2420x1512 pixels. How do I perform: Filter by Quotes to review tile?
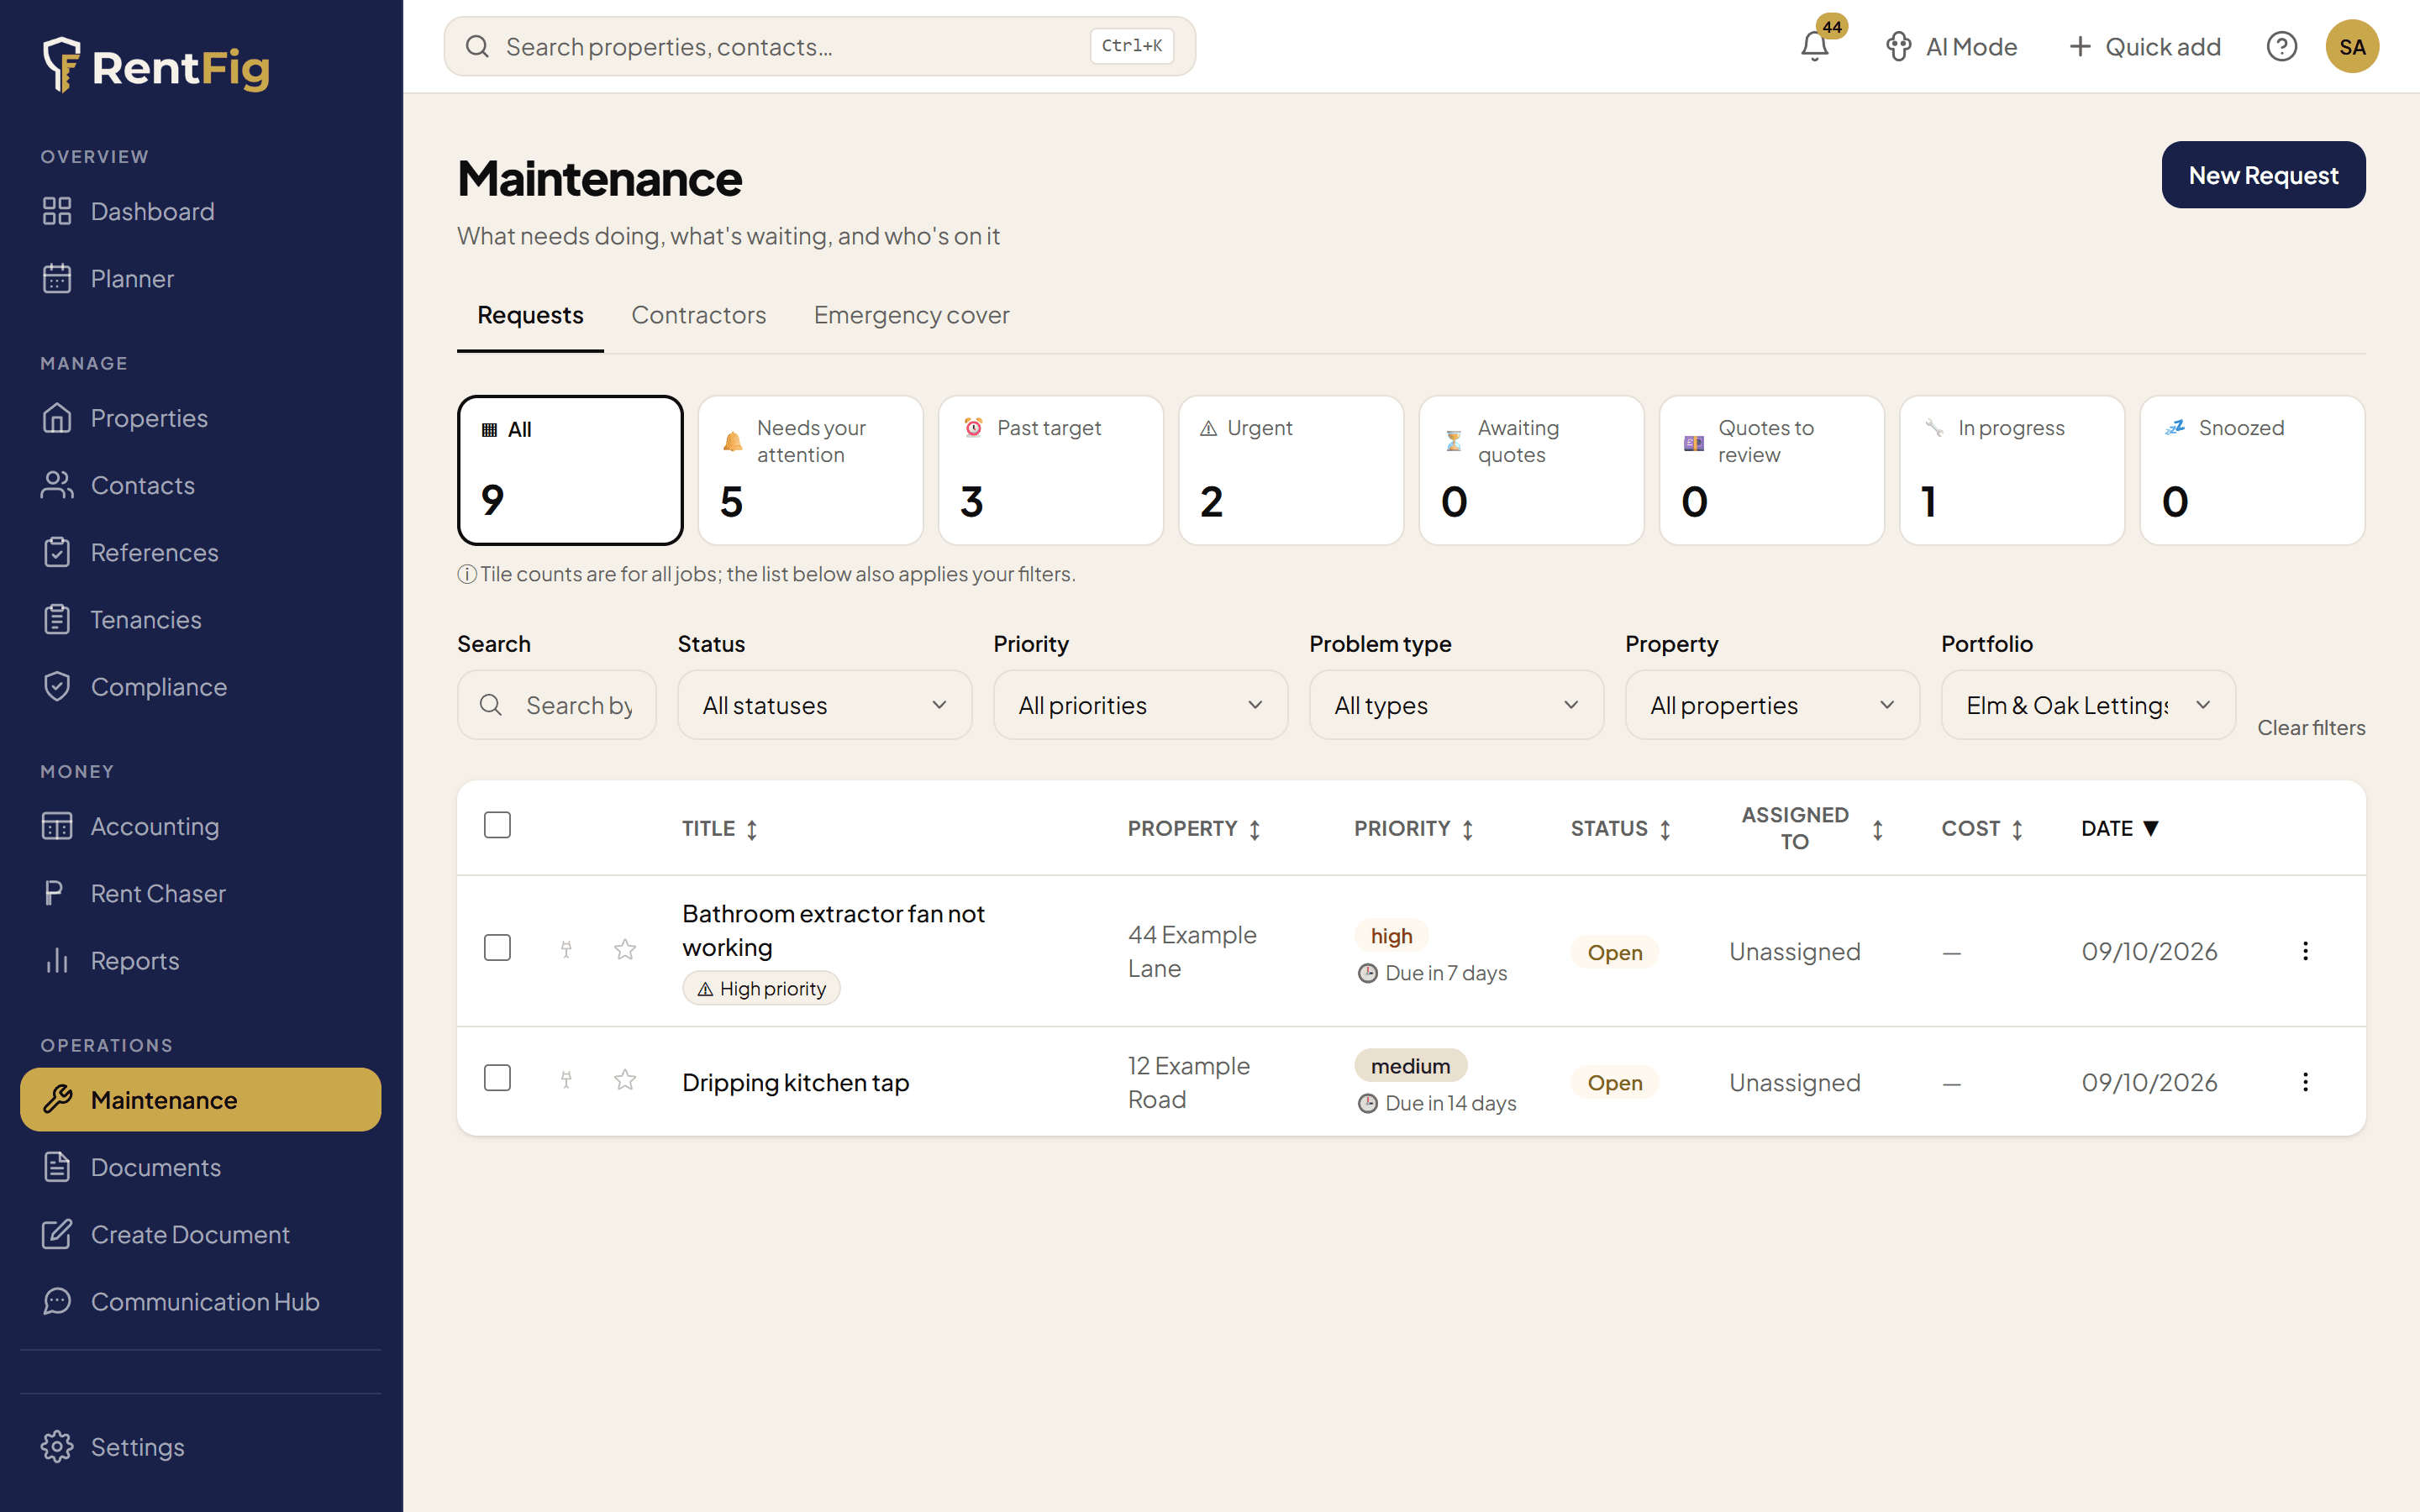point(1772,470)
